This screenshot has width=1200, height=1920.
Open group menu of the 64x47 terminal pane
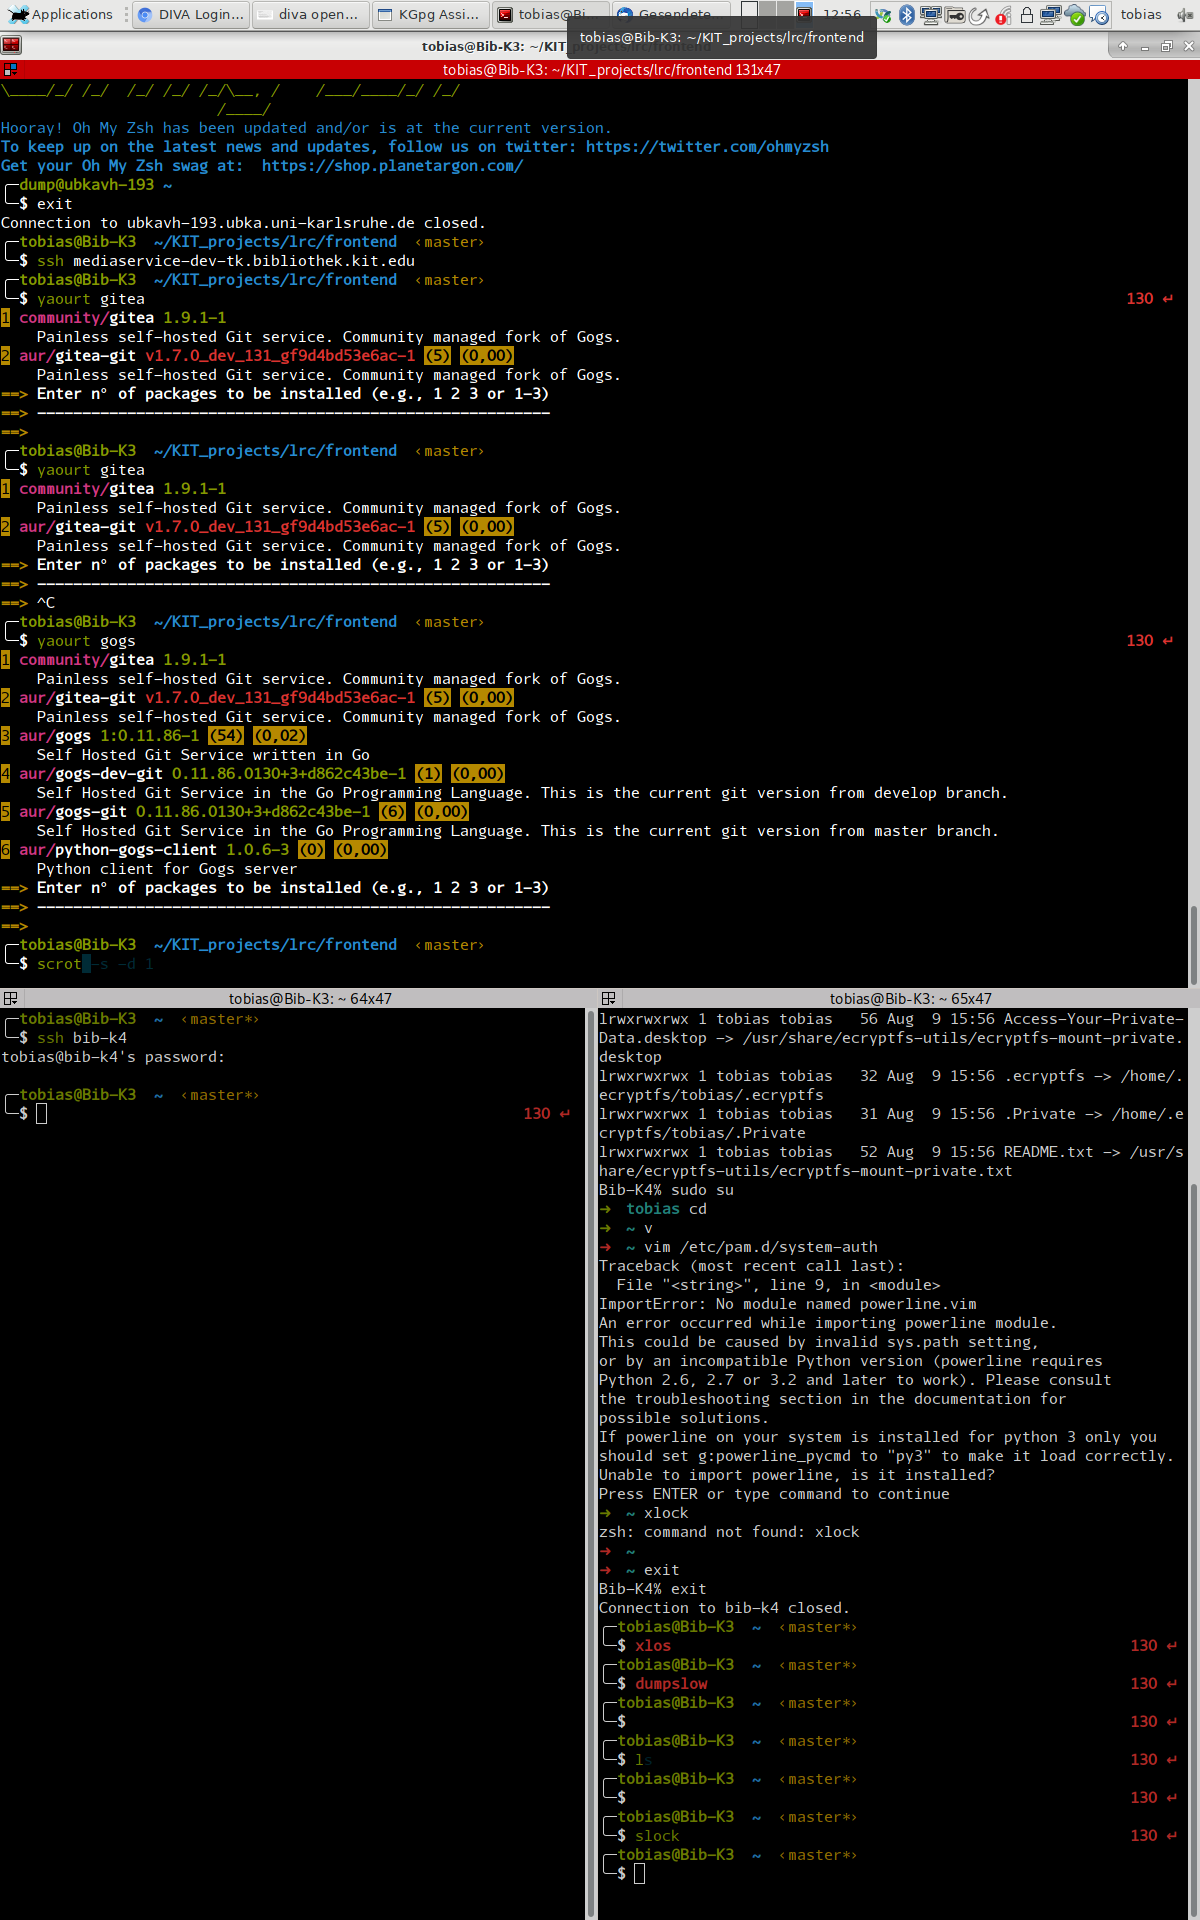10,998
